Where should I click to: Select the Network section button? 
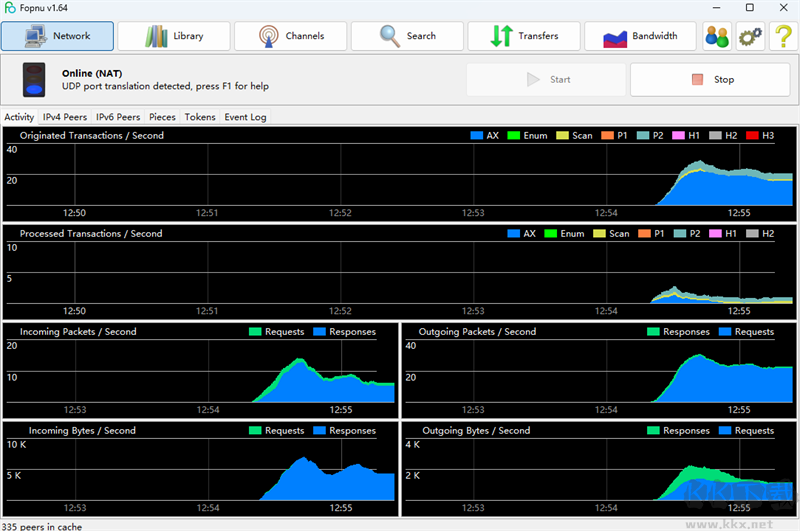57,36
